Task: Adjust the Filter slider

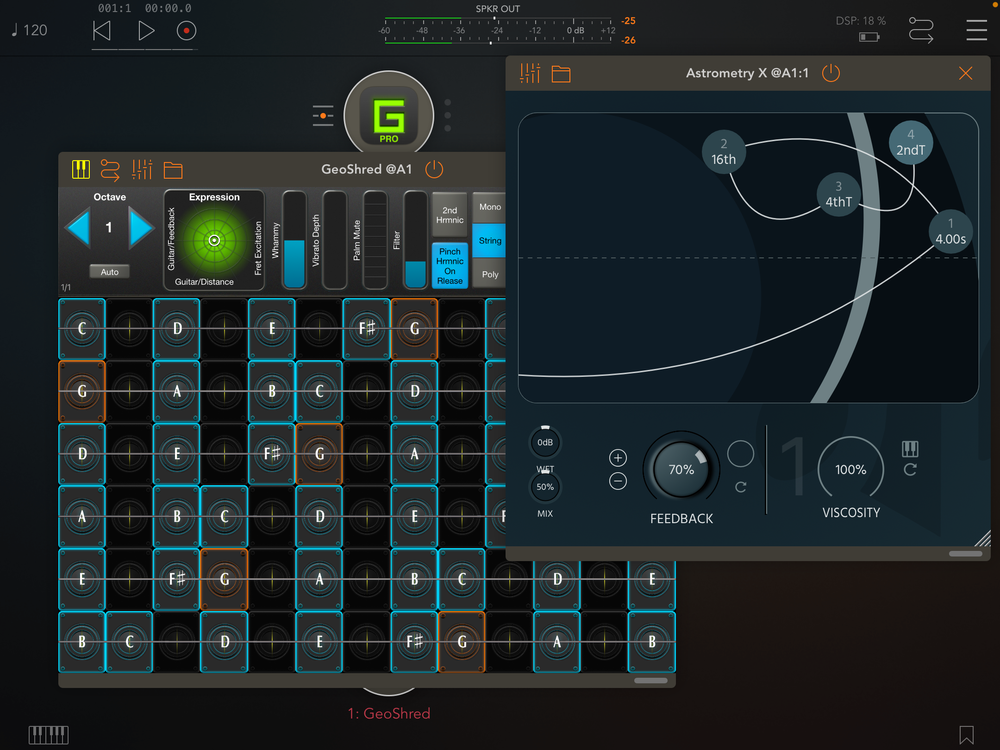Action: tap(415, 240)
